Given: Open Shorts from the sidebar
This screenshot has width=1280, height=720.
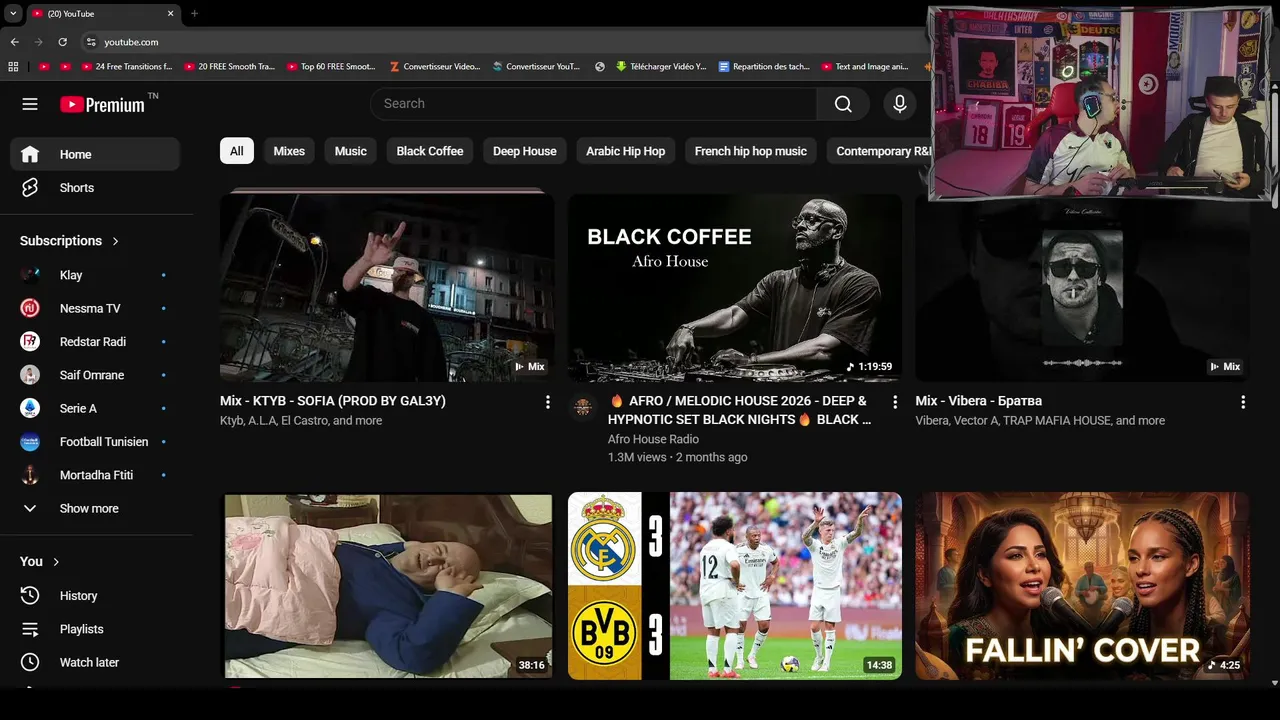Looking at the screenshot, I should (x=95, y=188).
